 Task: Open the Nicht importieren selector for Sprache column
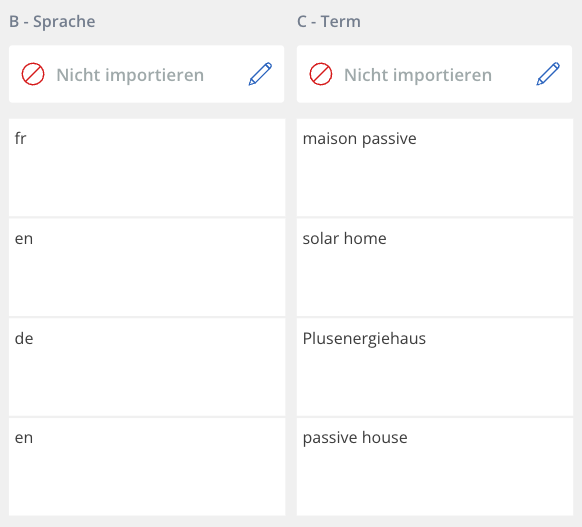147,74
